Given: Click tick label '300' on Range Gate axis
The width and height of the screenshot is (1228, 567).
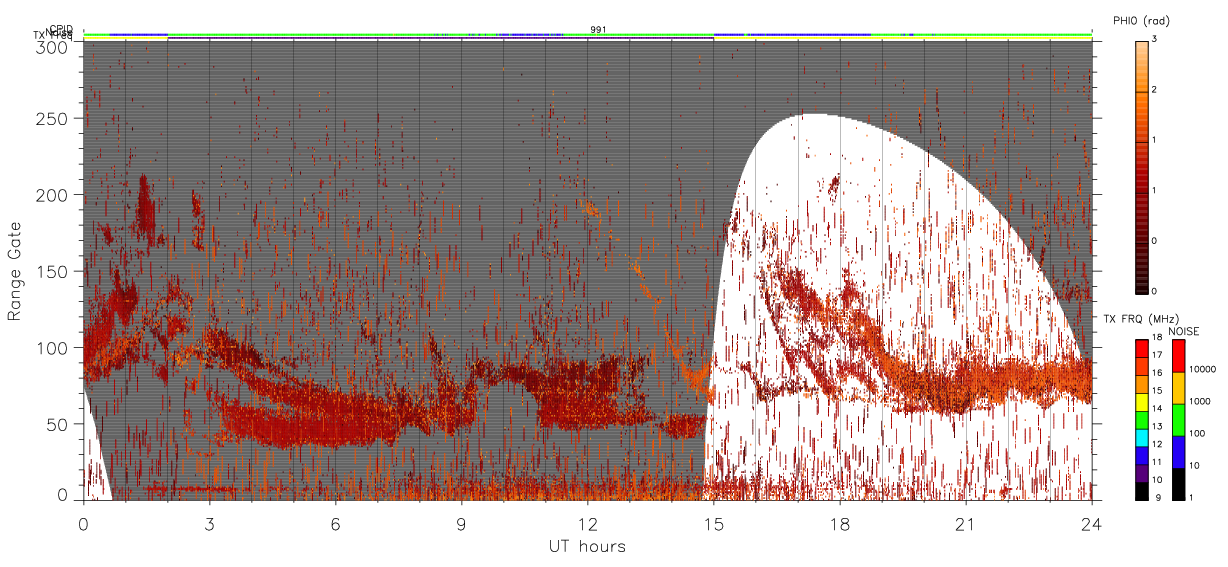Looking at the screenshot, I should (54, 46).
